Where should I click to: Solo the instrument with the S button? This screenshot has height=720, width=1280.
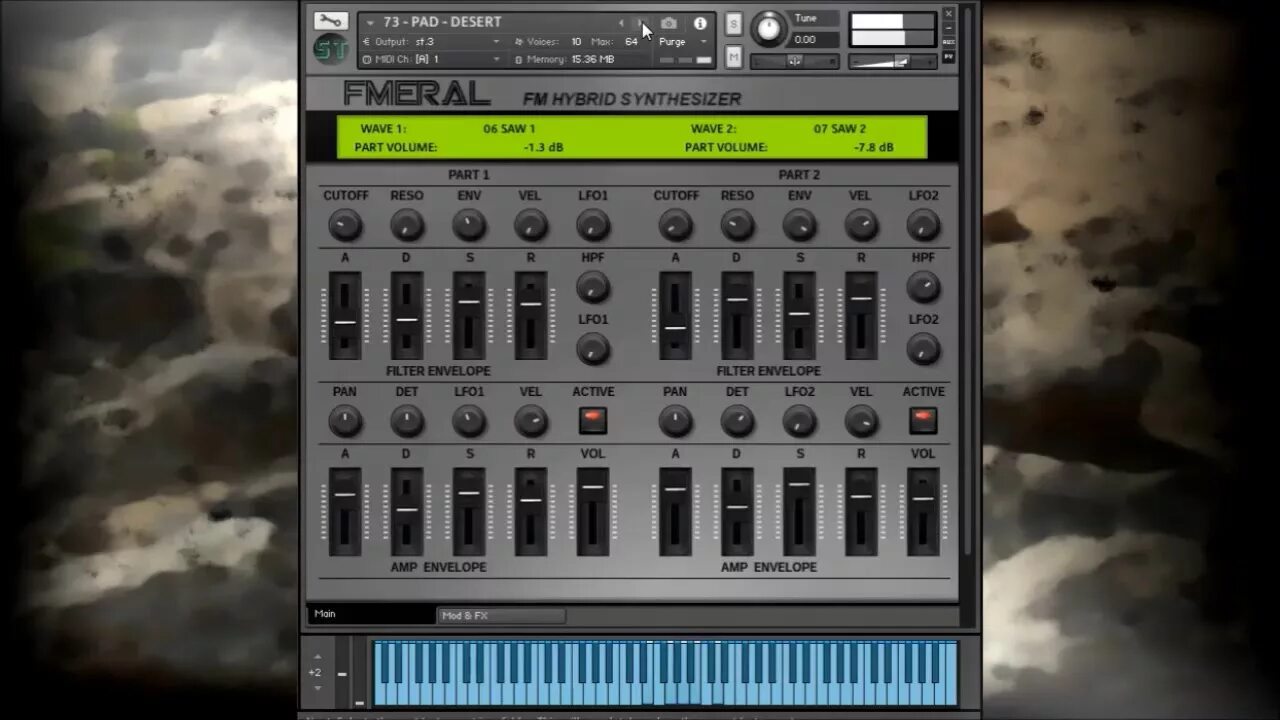734,24
